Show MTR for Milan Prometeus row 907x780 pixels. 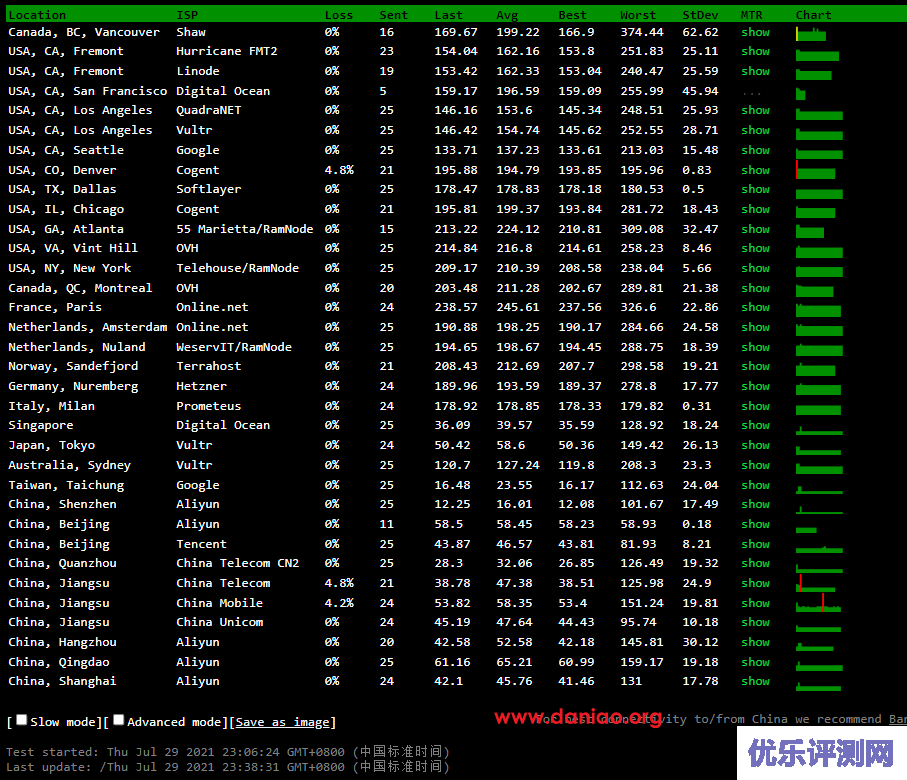[x=755, y=406]
